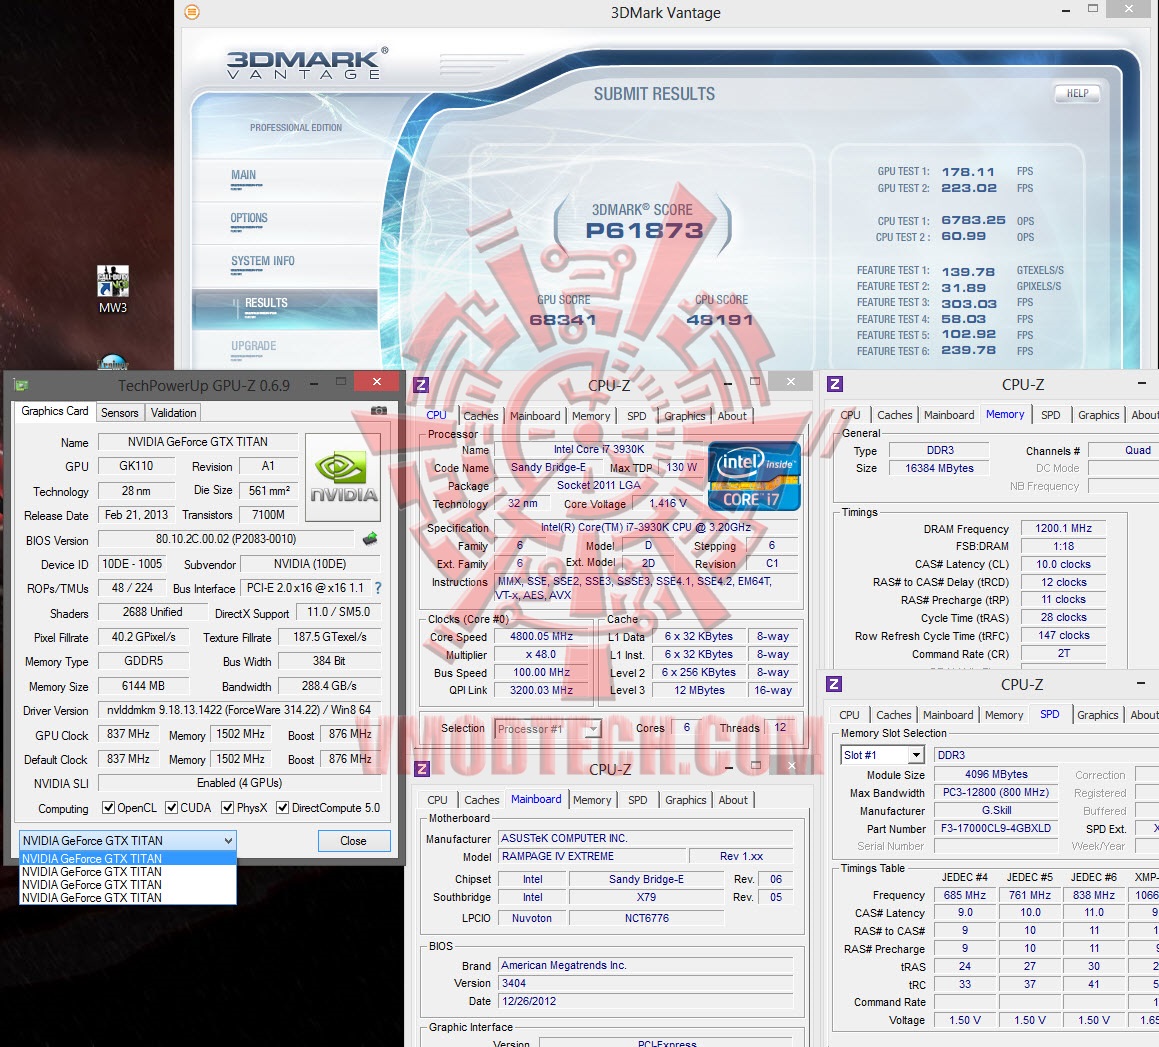Toggle the DirectCompute 5.0 checkbox
1159x1047 pixels.
[x=282, y=807]
